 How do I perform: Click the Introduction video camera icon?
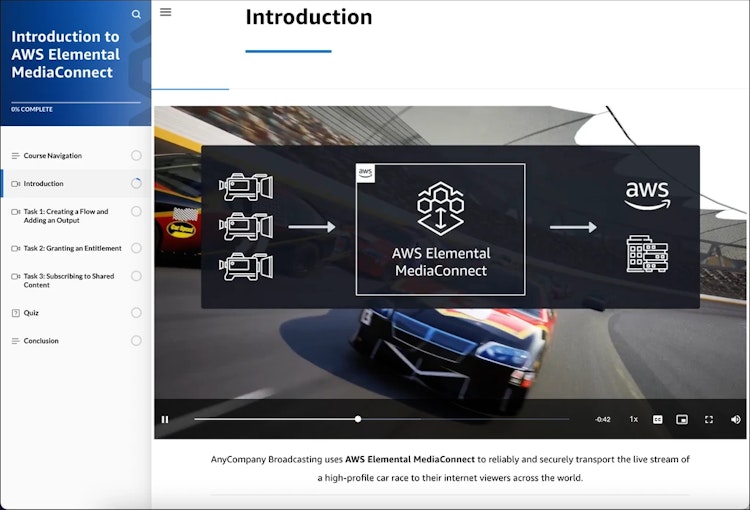15,184
